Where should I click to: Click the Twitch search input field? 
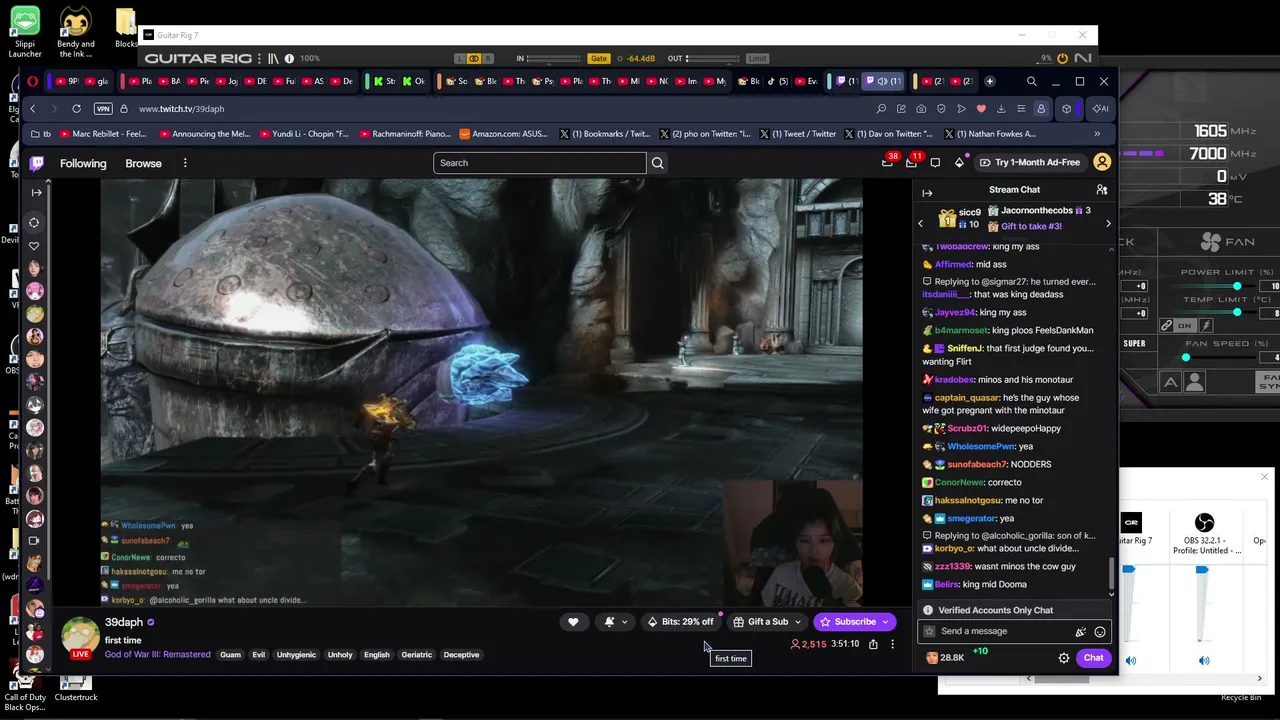point(540,163)
